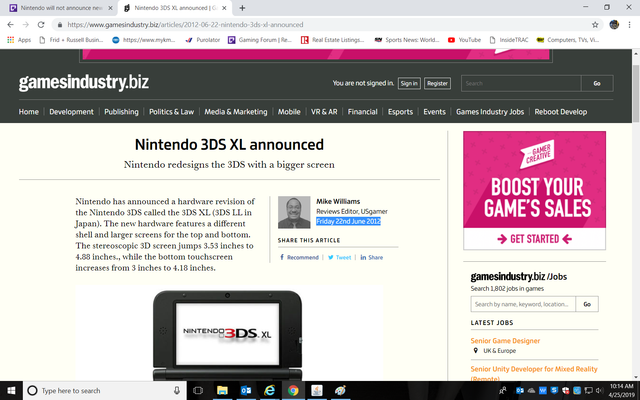
Task: Open the Financial section
Action: point(362,112)
